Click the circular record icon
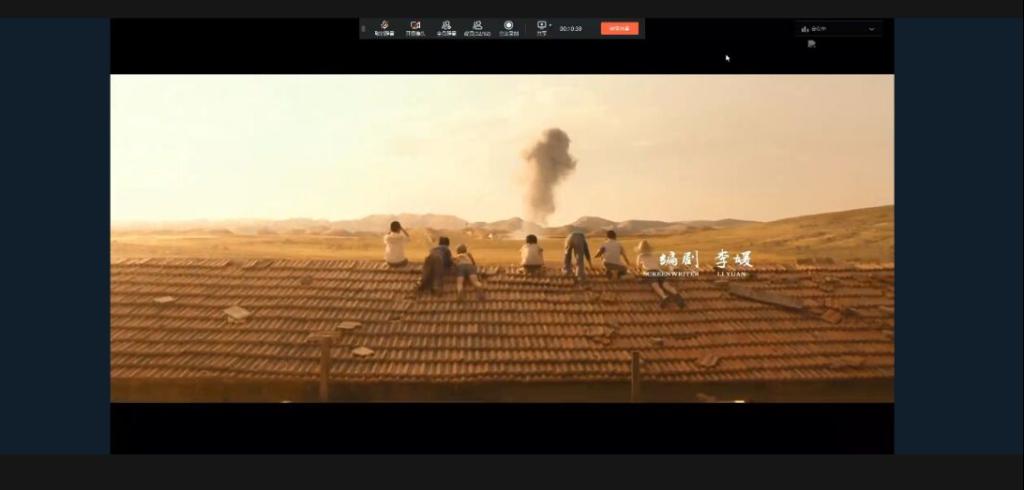1024x490 pixels. coord(508,26)
